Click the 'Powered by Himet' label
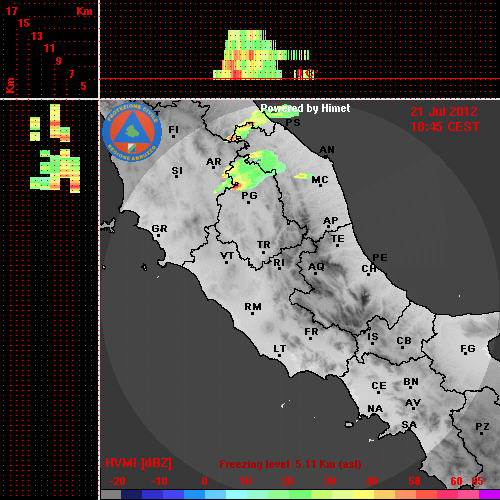 point(305,108)
